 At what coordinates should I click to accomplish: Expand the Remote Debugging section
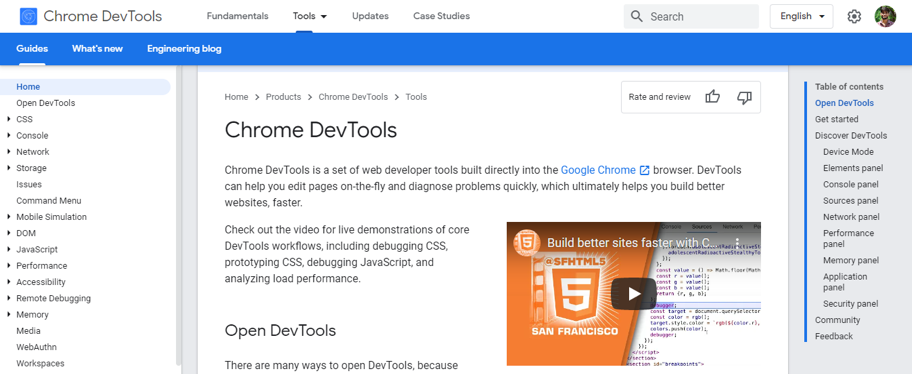9,298
